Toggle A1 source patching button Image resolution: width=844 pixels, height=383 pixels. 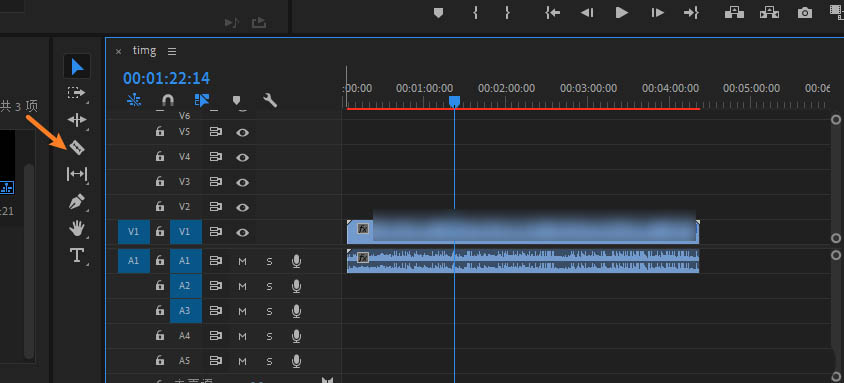pos(133,261)
